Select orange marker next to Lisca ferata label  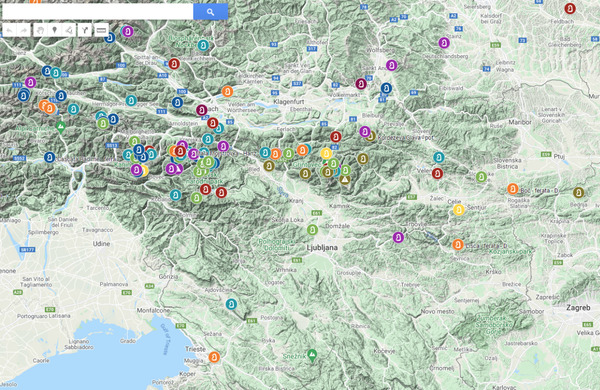click(x=458, y=245)
